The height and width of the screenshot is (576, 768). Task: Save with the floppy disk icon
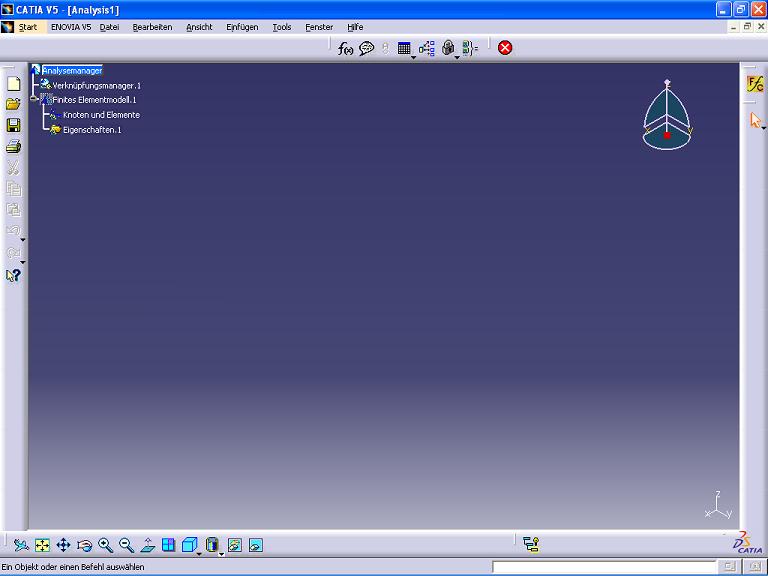click(14, 125)
